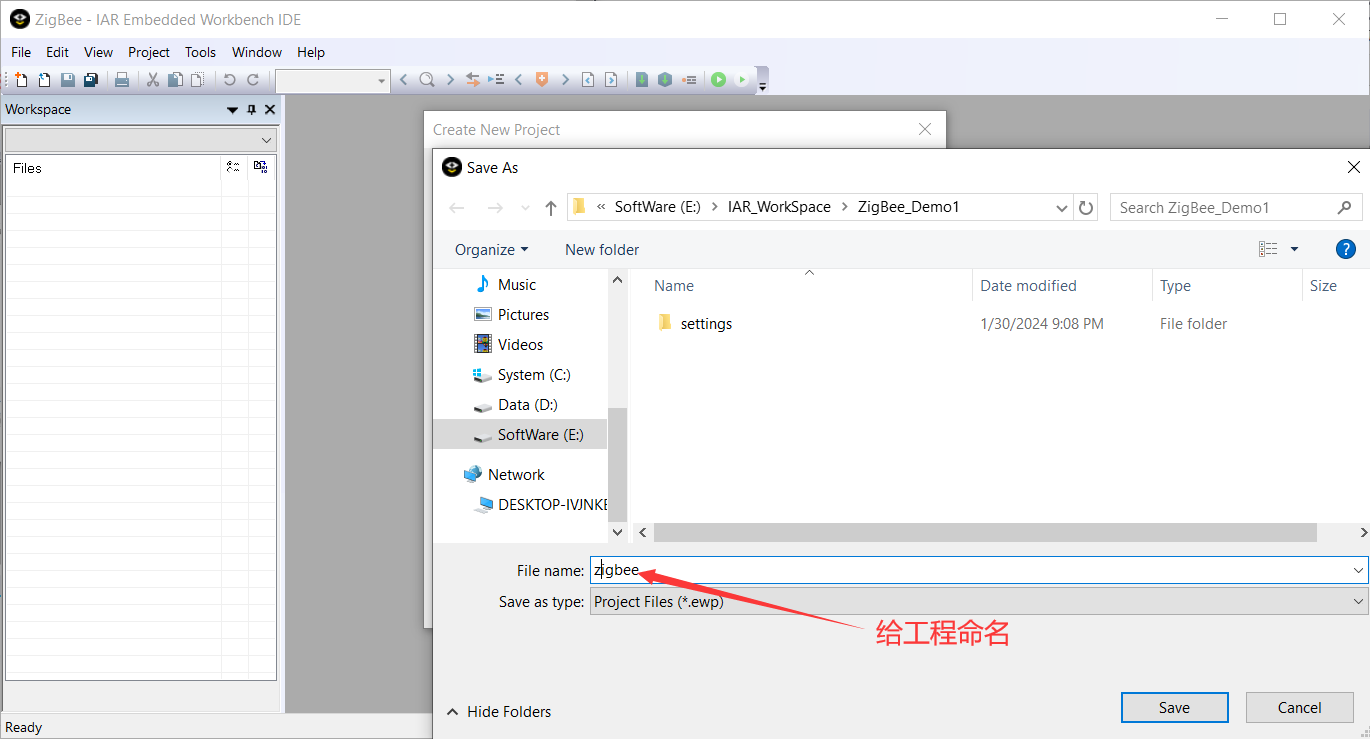1370x739 pixels.
Task: Open the Edit menu
Action: pyautogui.click(x=57, y=52)
